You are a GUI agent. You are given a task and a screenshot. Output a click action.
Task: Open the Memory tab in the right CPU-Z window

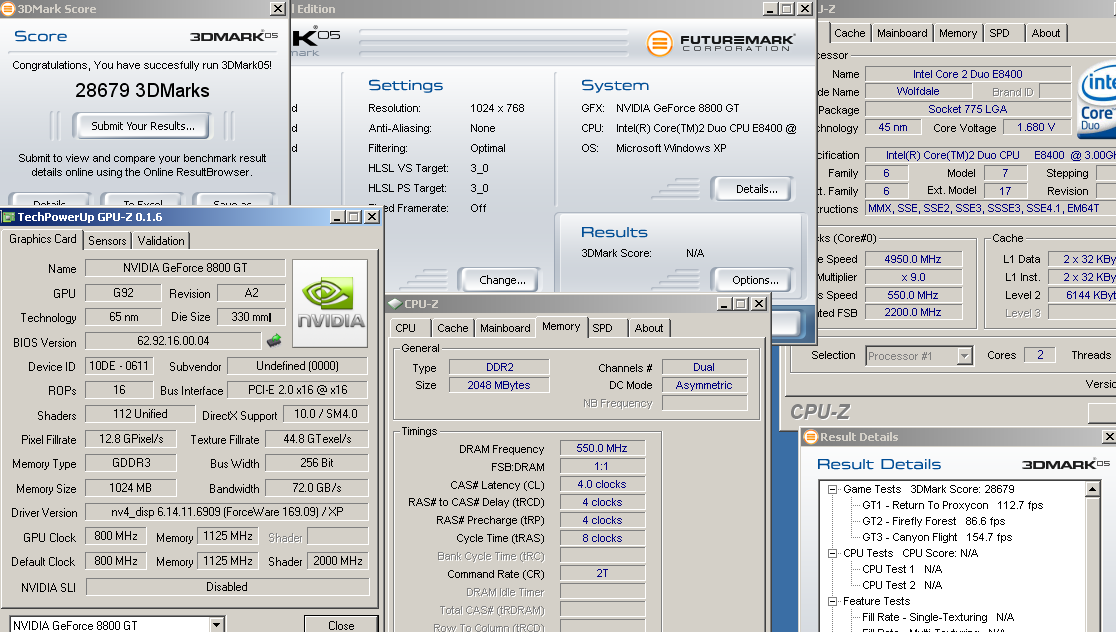click(957, 33)
